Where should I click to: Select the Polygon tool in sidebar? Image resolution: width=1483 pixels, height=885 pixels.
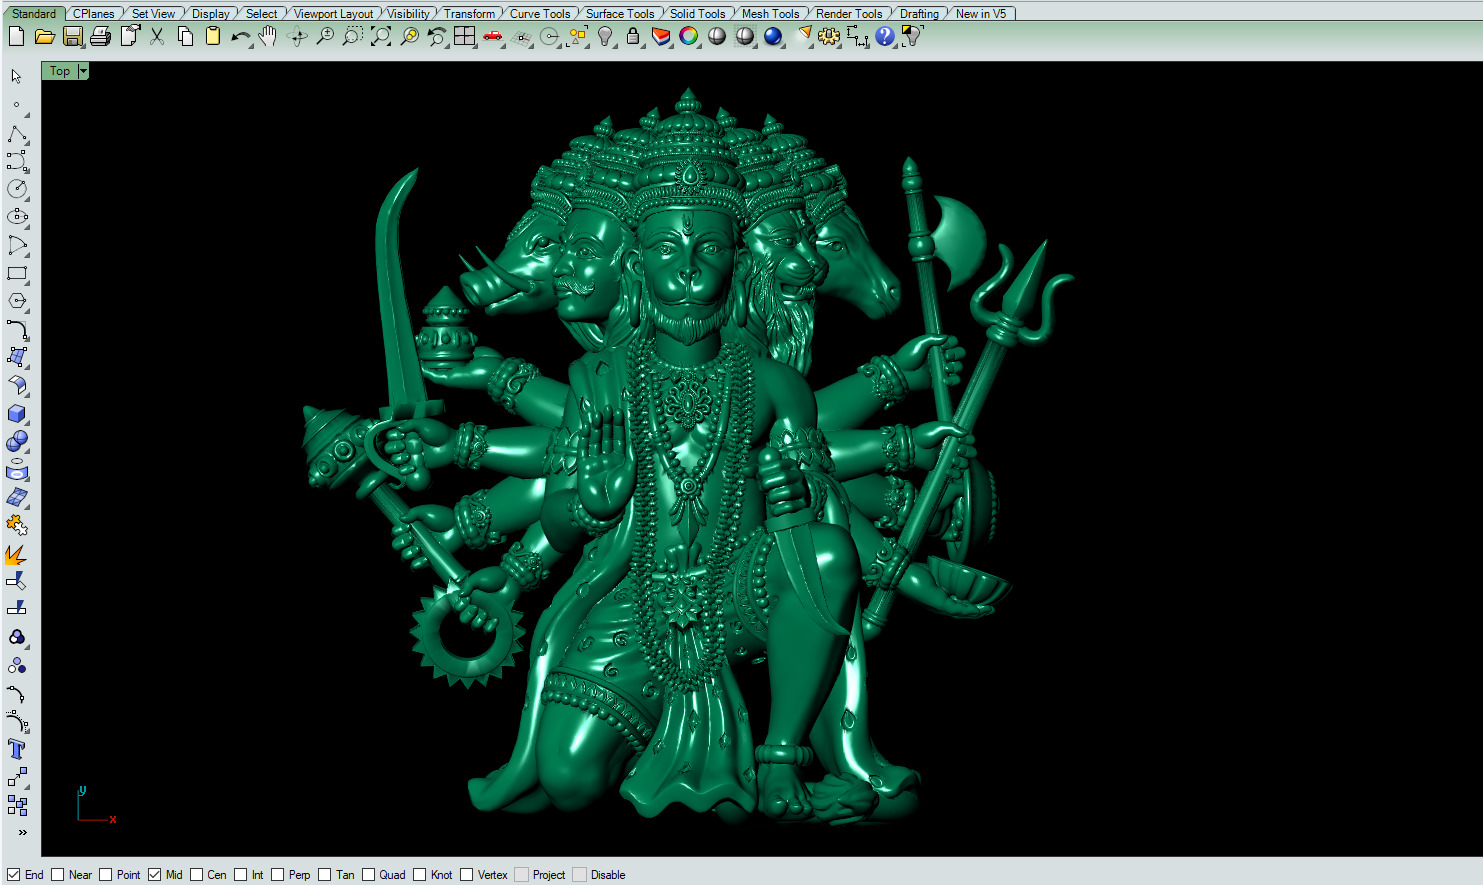17,301
